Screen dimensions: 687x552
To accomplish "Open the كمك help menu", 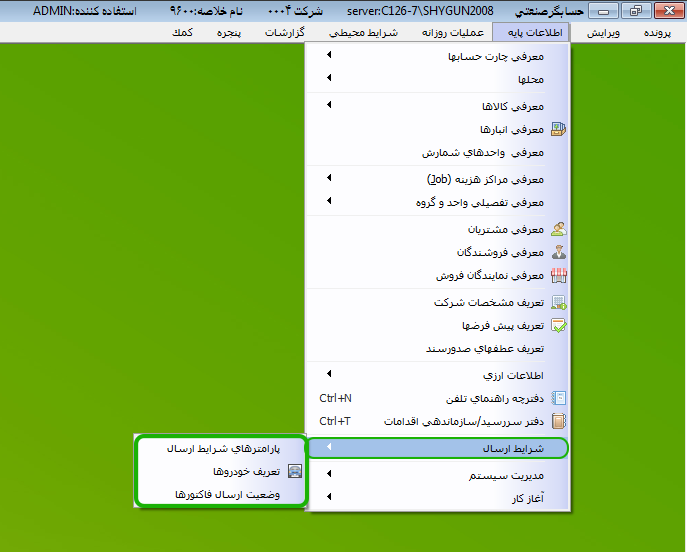I will click(x=181, y=33).
